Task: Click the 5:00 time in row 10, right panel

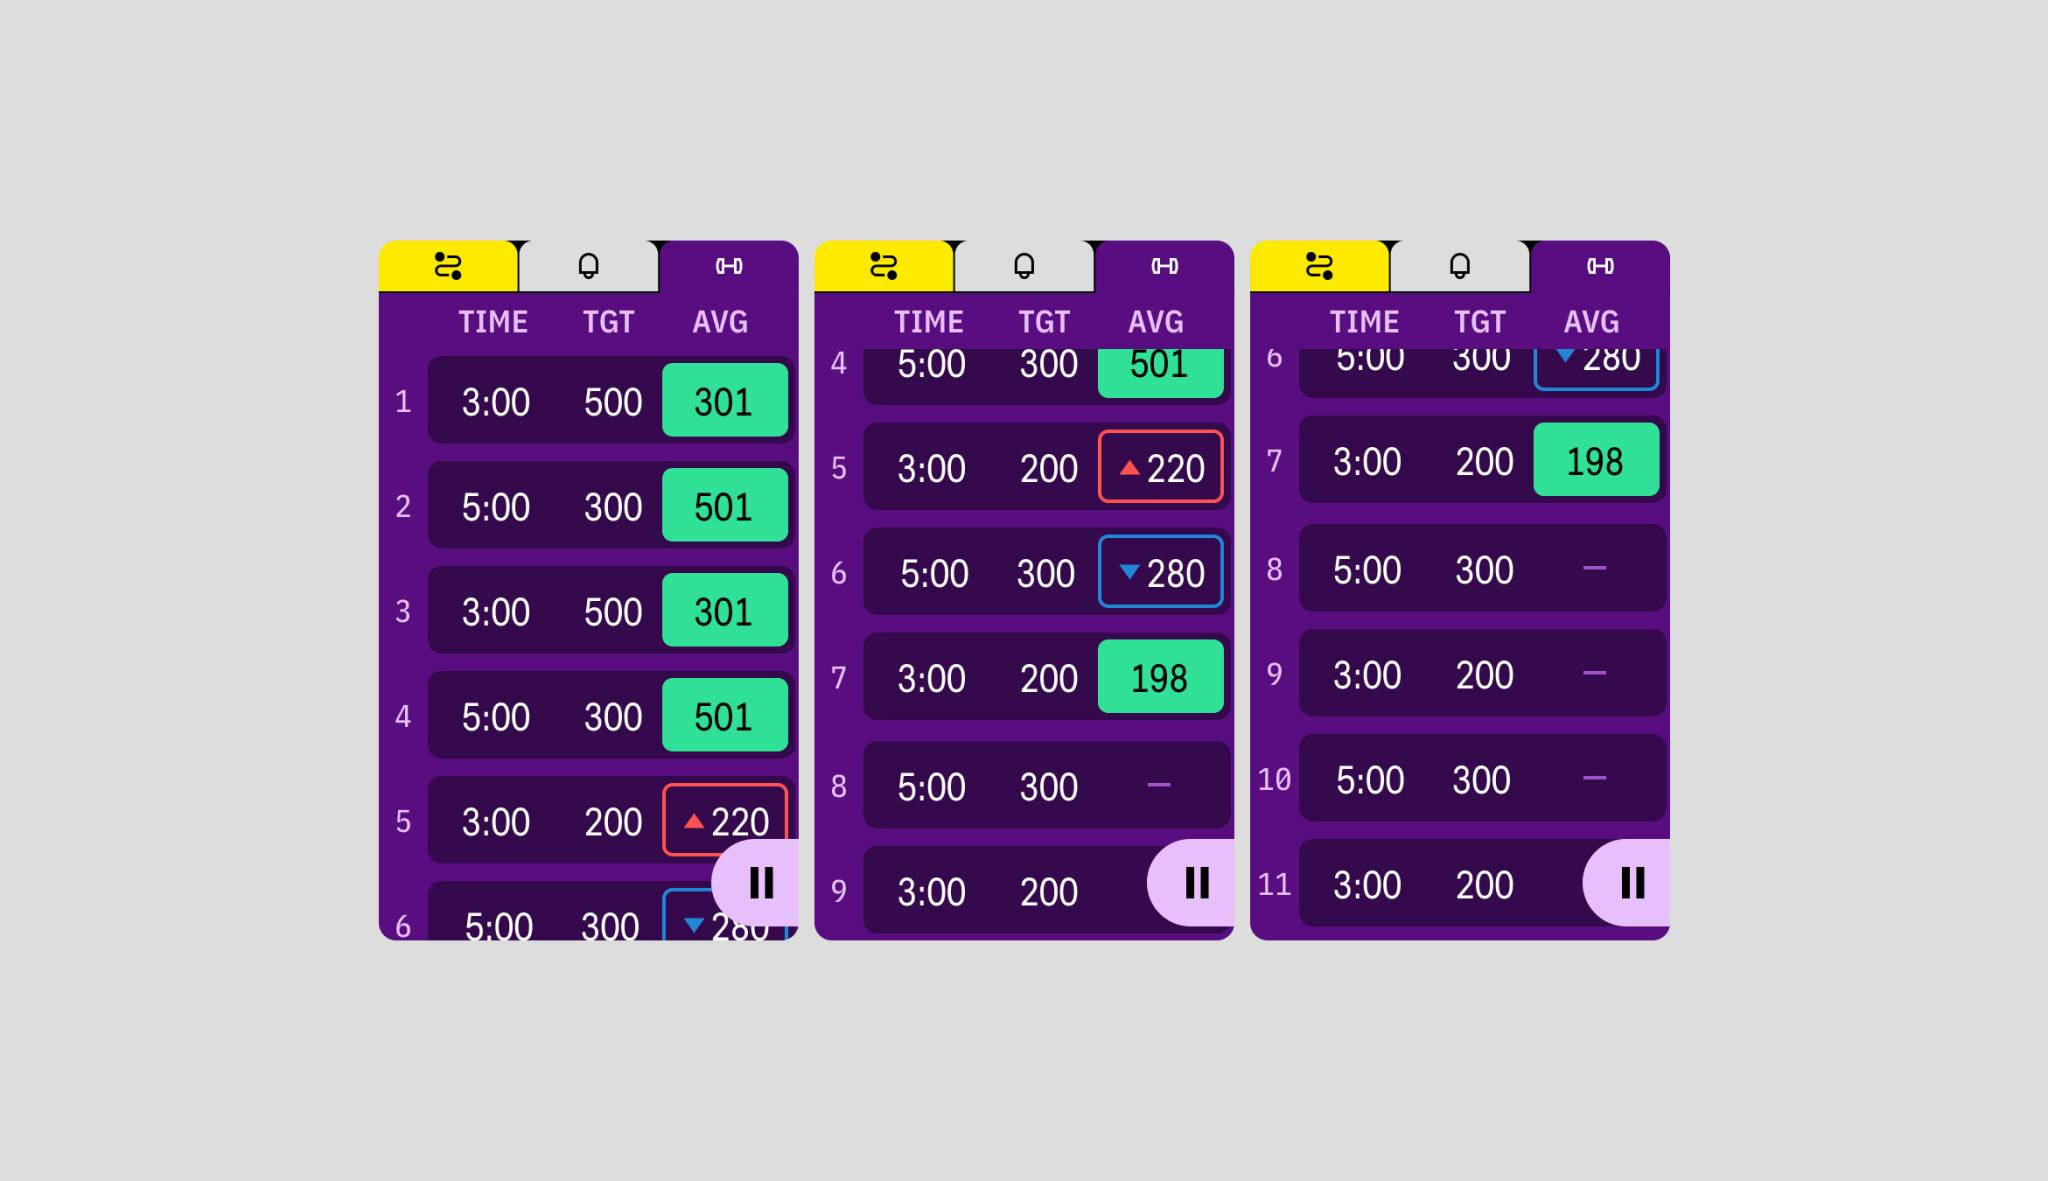Action: point(1370,780)
